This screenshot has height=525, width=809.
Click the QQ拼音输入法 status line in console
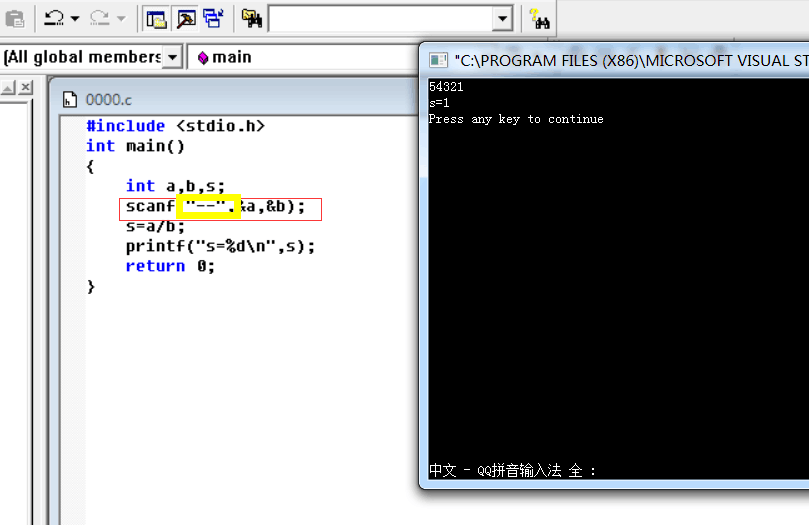point(512,470)
